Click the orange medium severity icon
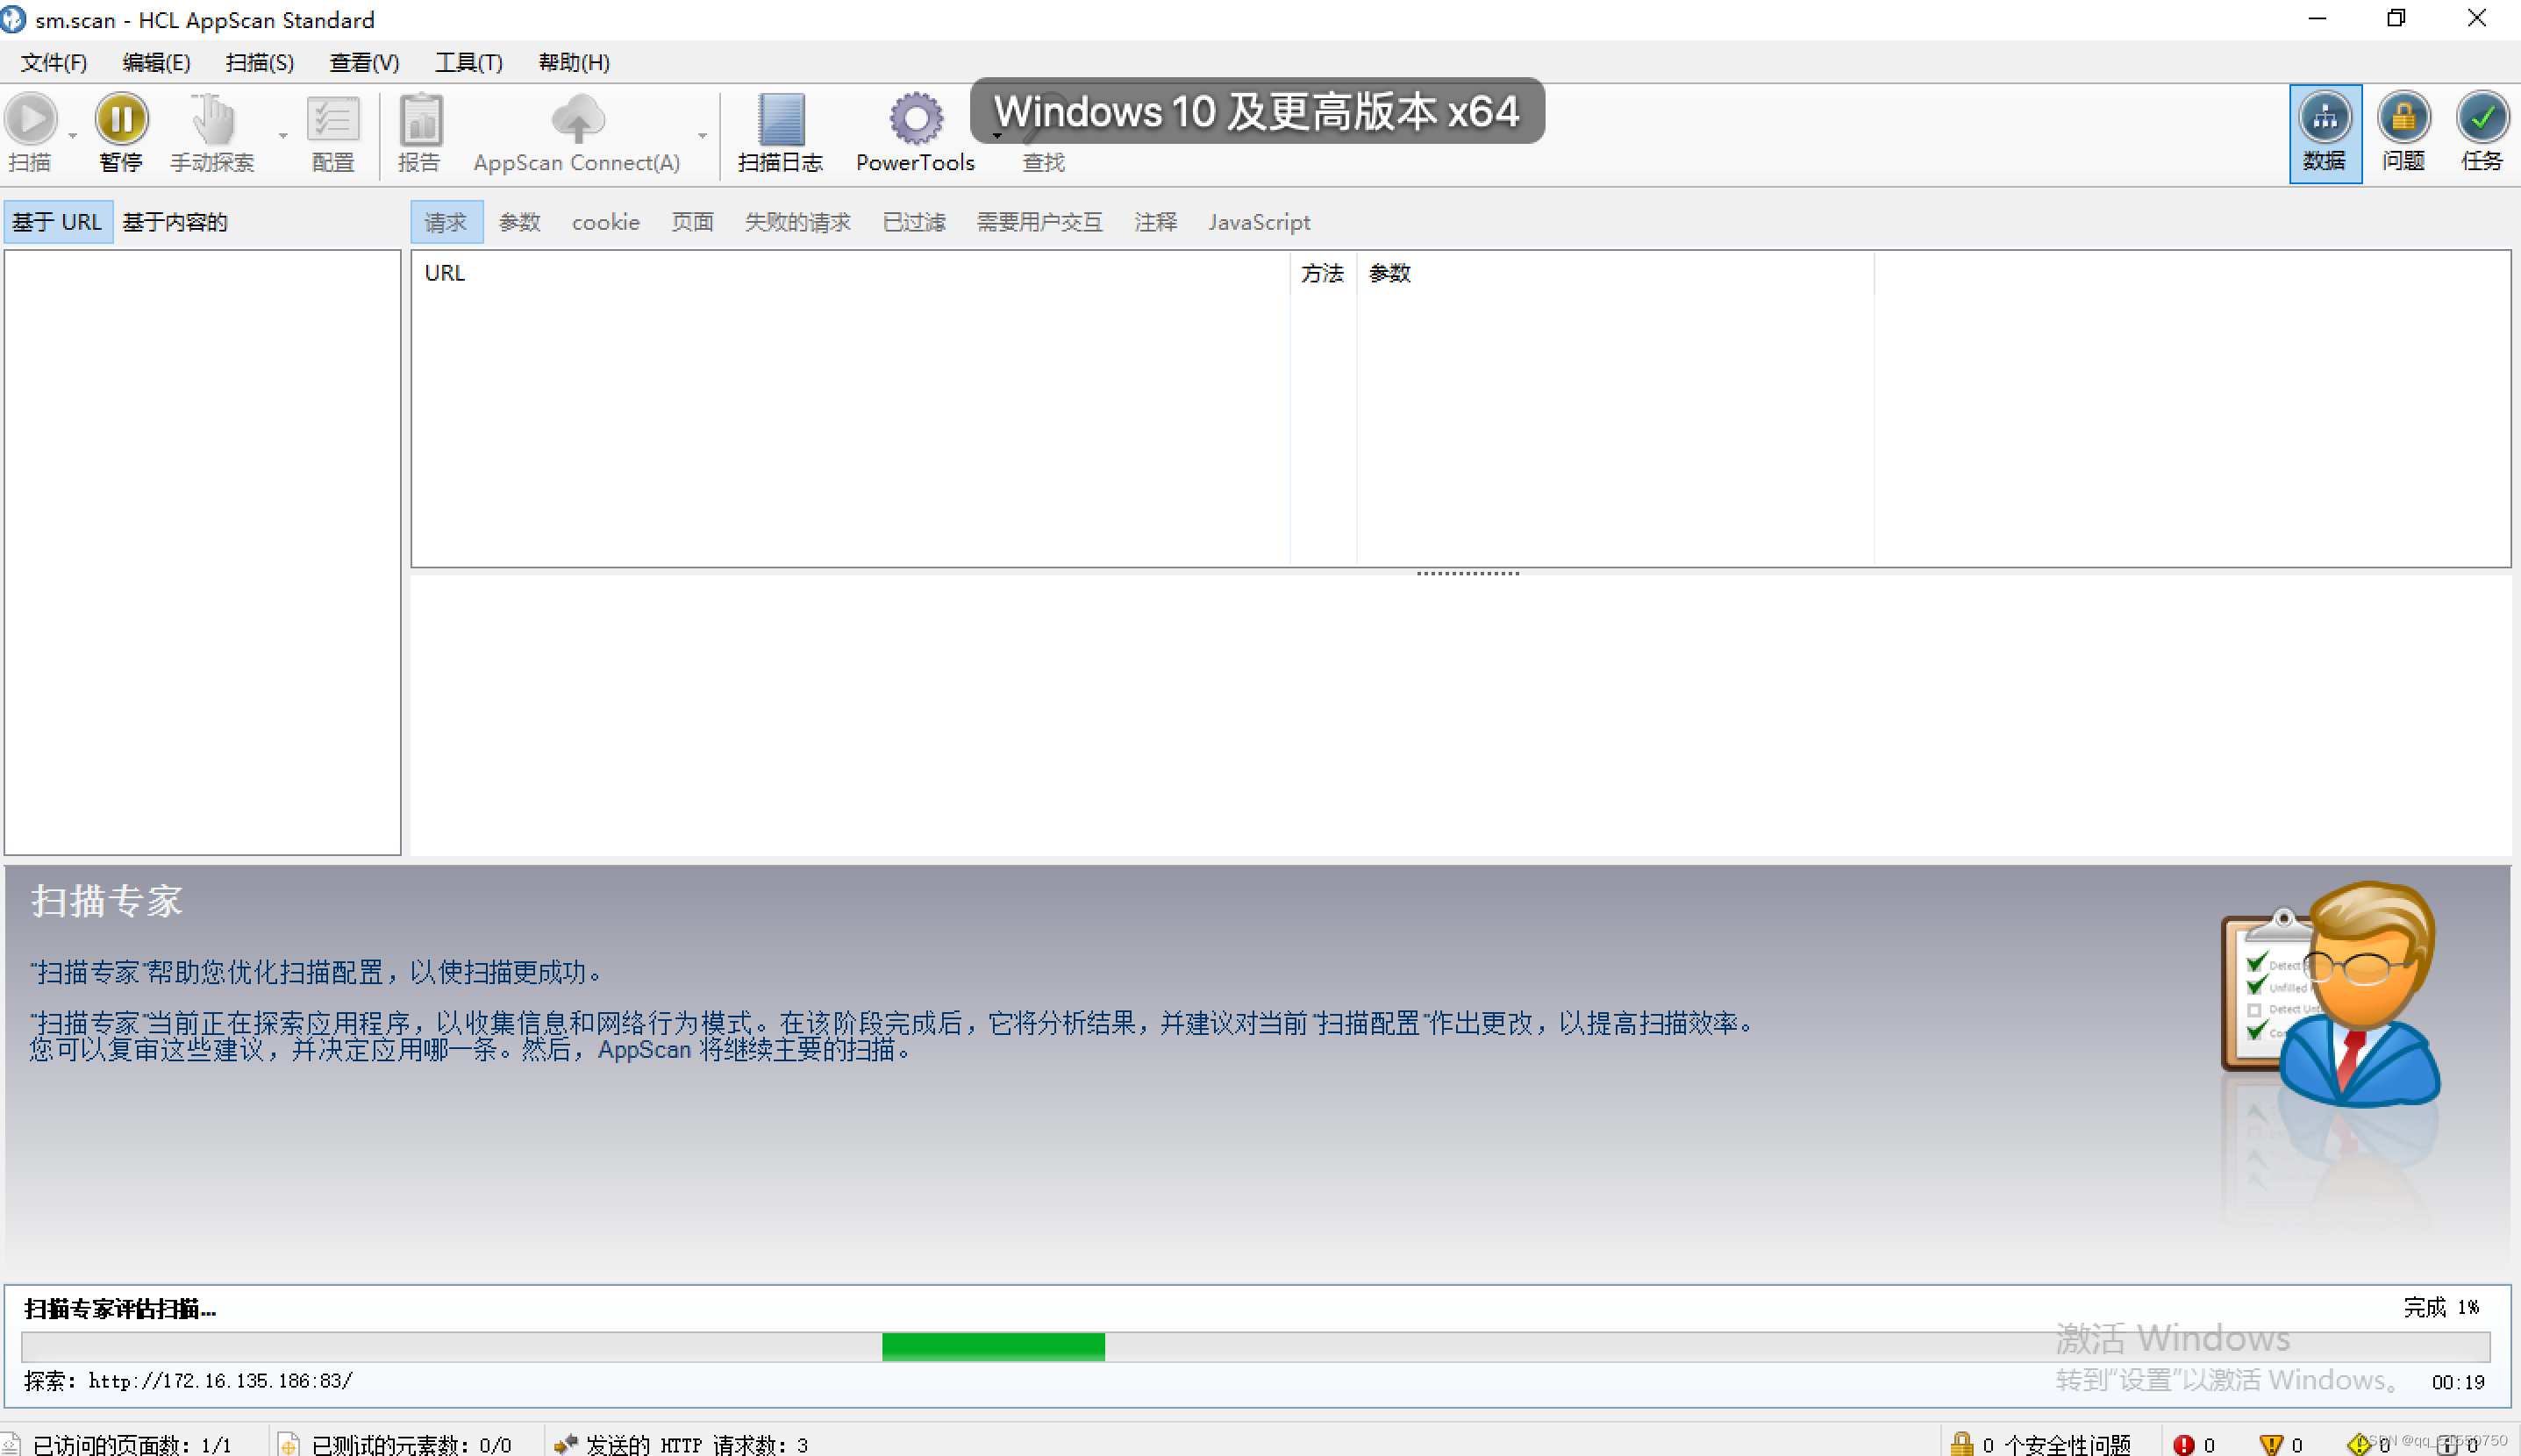2521x1456 pixels. [x=2270, y=1444]
